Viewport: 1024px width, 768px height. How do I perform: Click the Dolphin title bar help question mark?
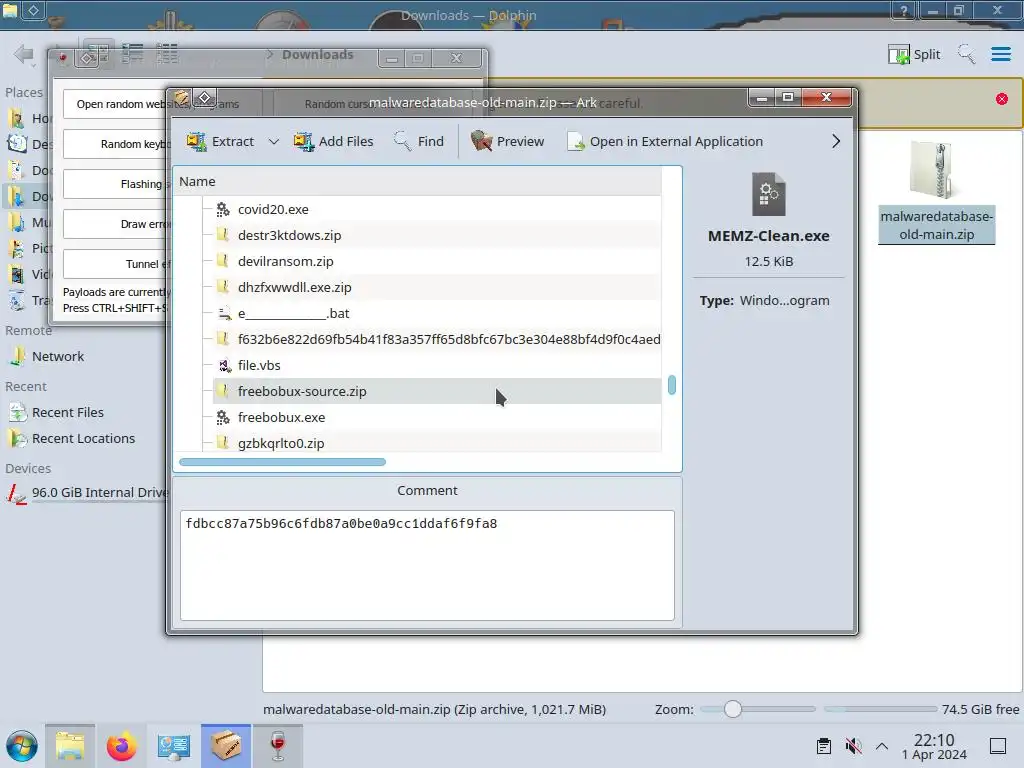coord(903,10)
